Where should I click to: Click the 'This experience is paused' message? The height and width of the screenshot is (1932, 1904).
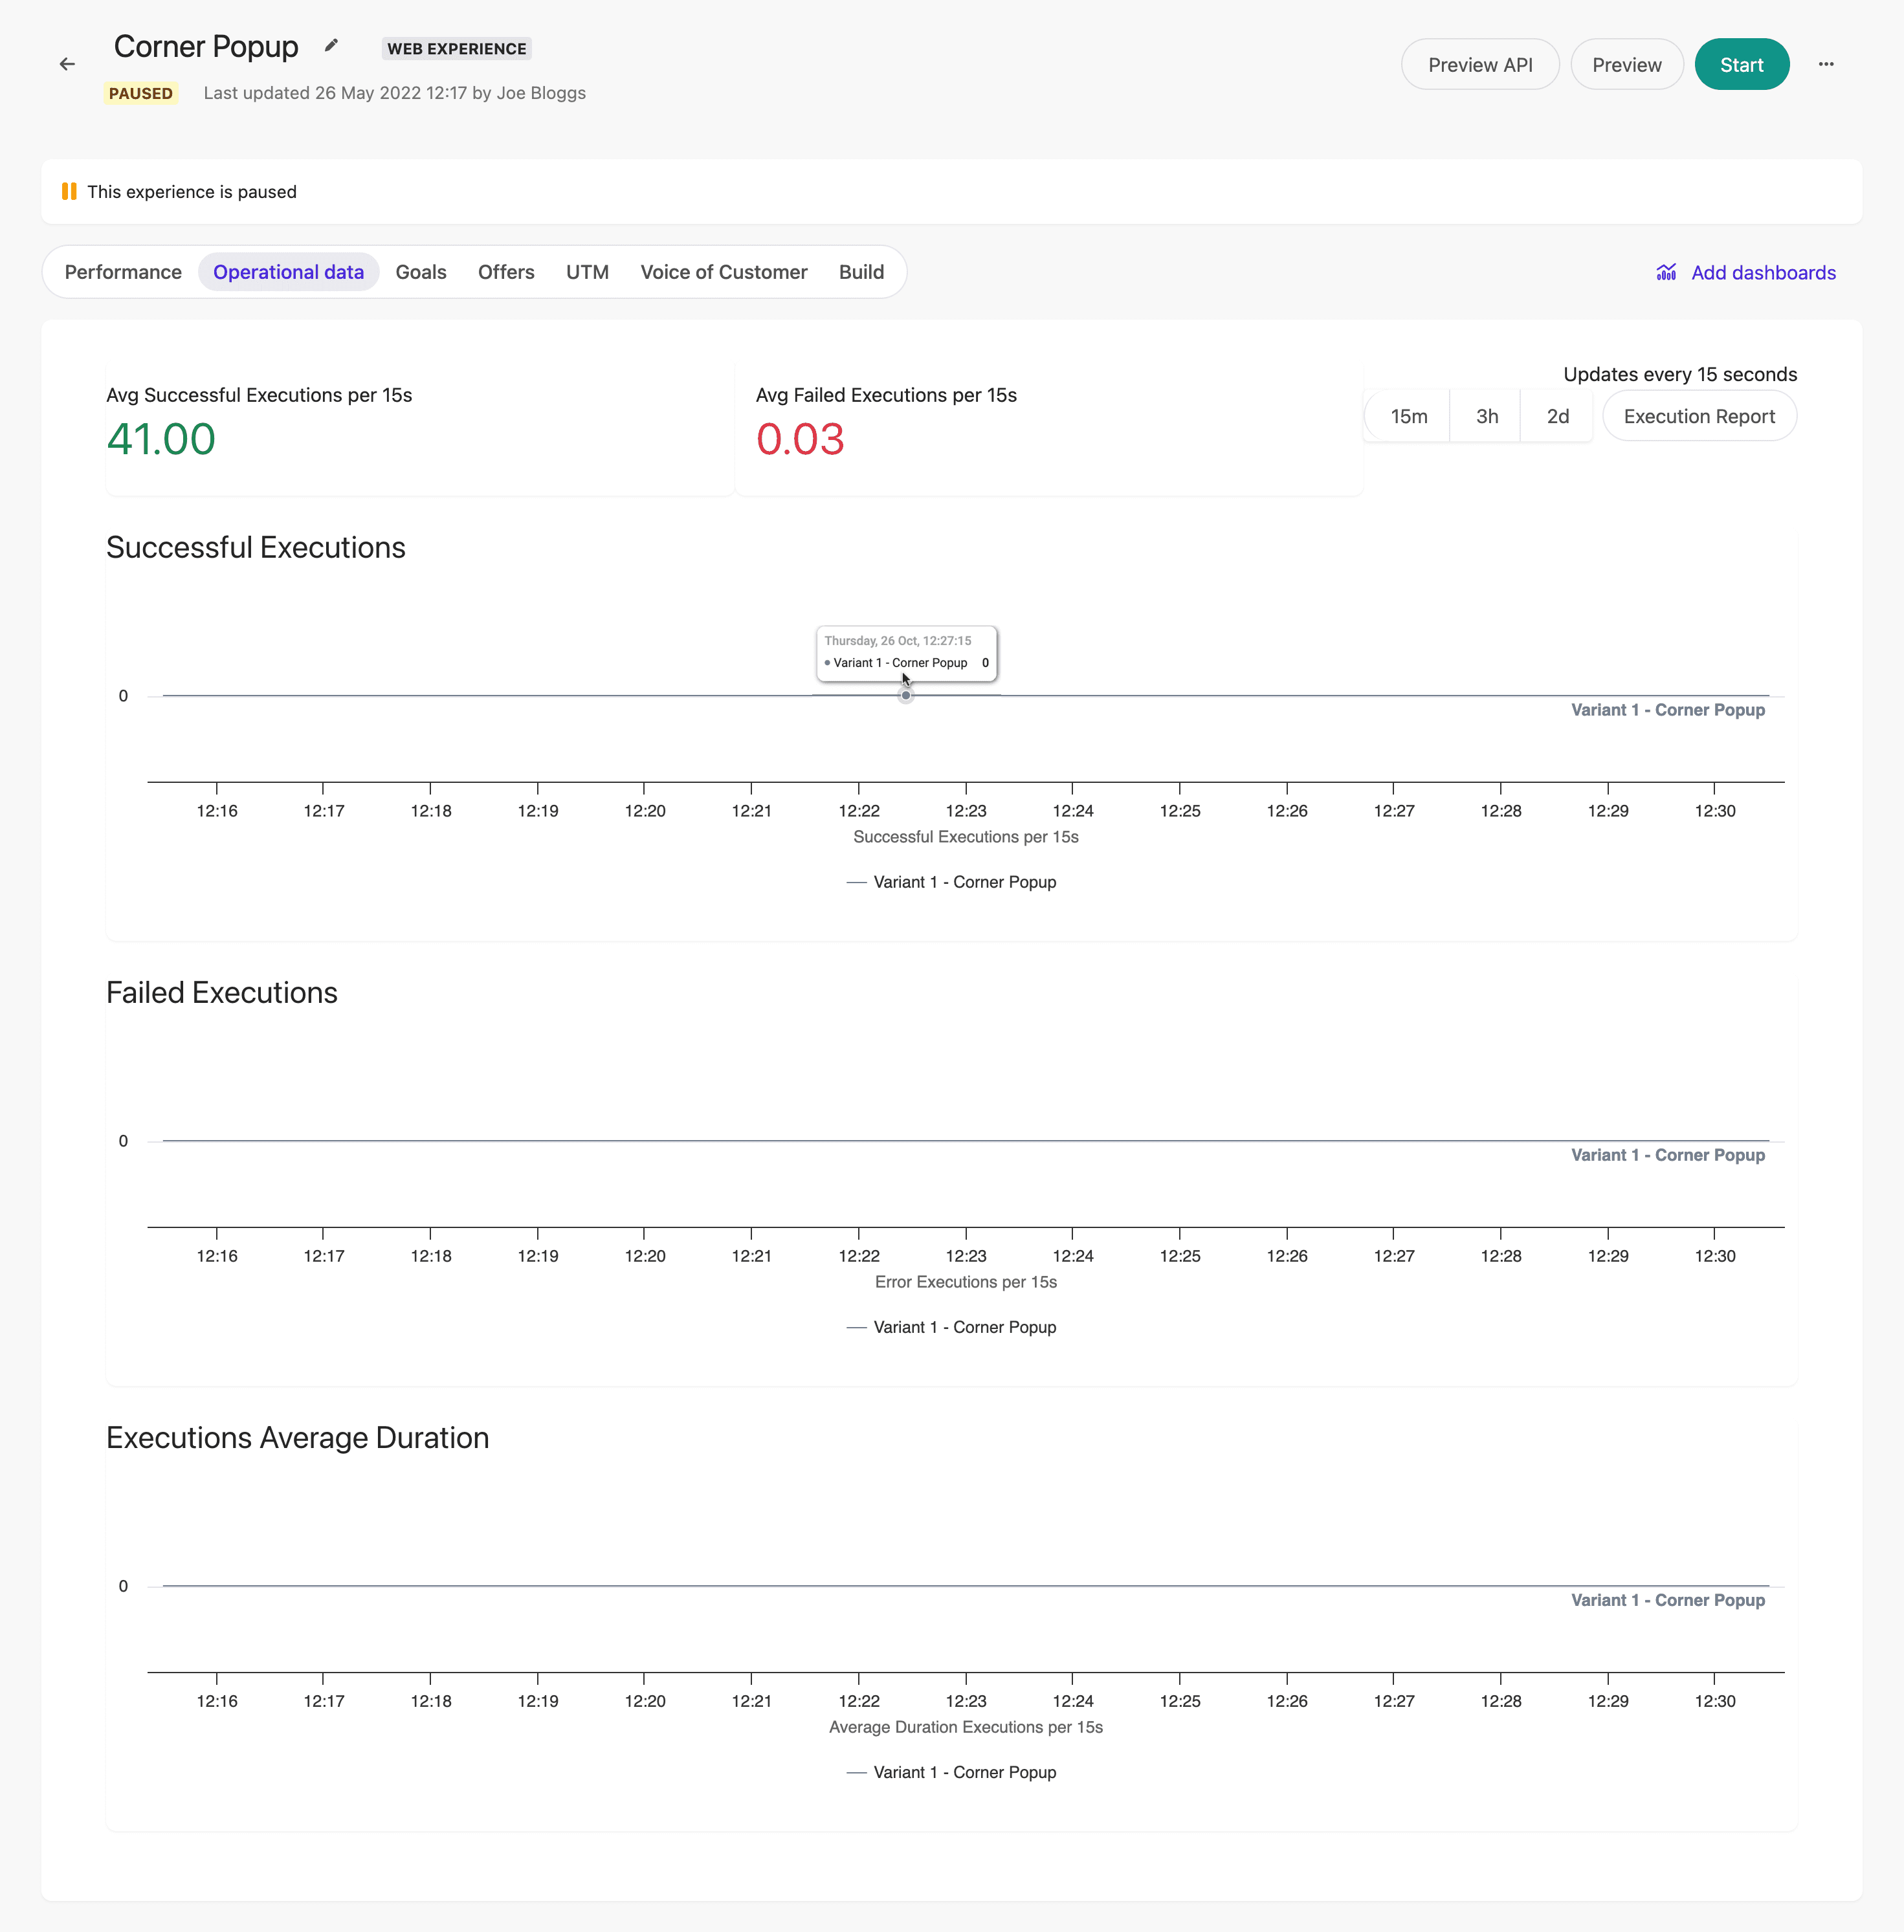coord(192,191)
